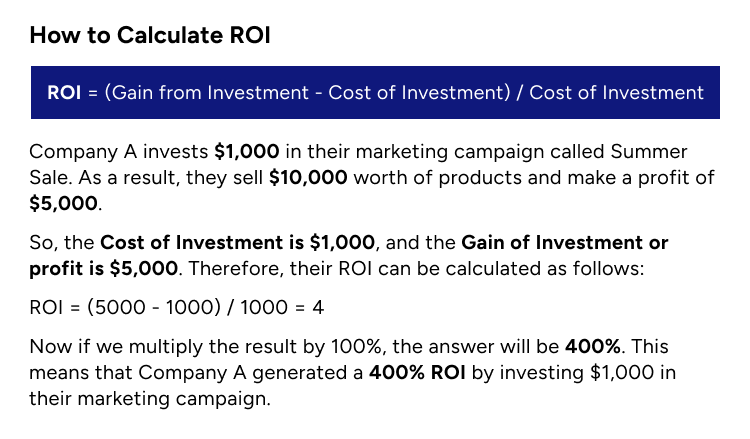This screenshot has height=439, width=750.
Task: Click the result "4" ending the equation
Action: coord(318,309)
